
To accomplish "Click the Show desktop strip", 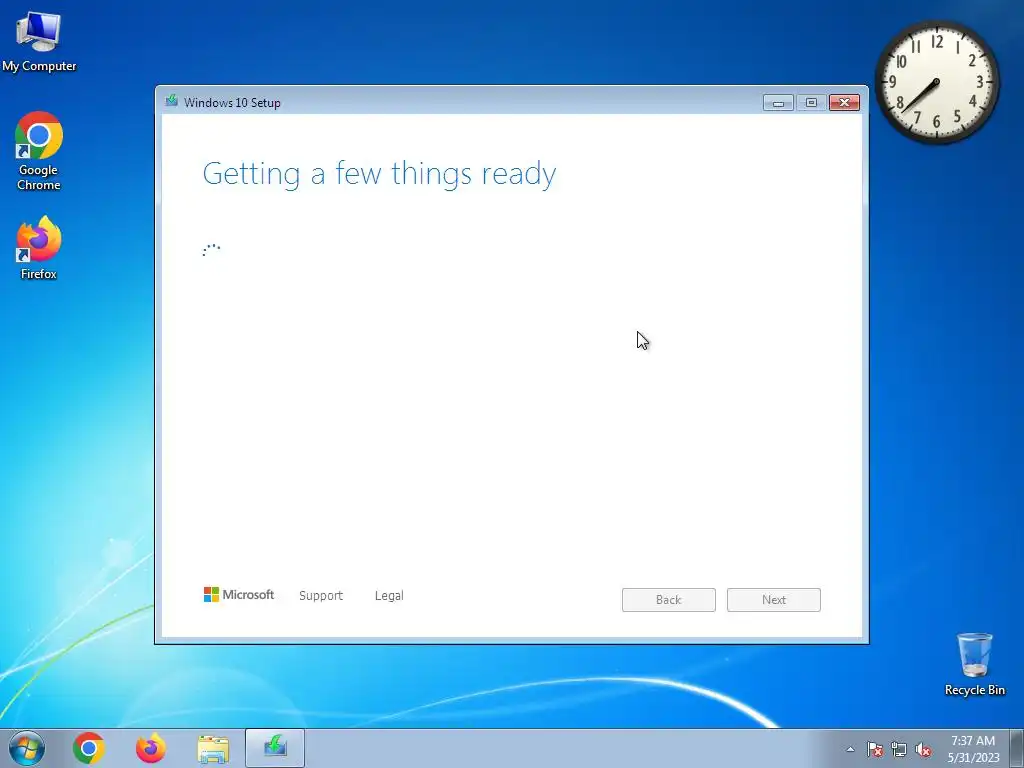I will click(x=1017, y=748).
